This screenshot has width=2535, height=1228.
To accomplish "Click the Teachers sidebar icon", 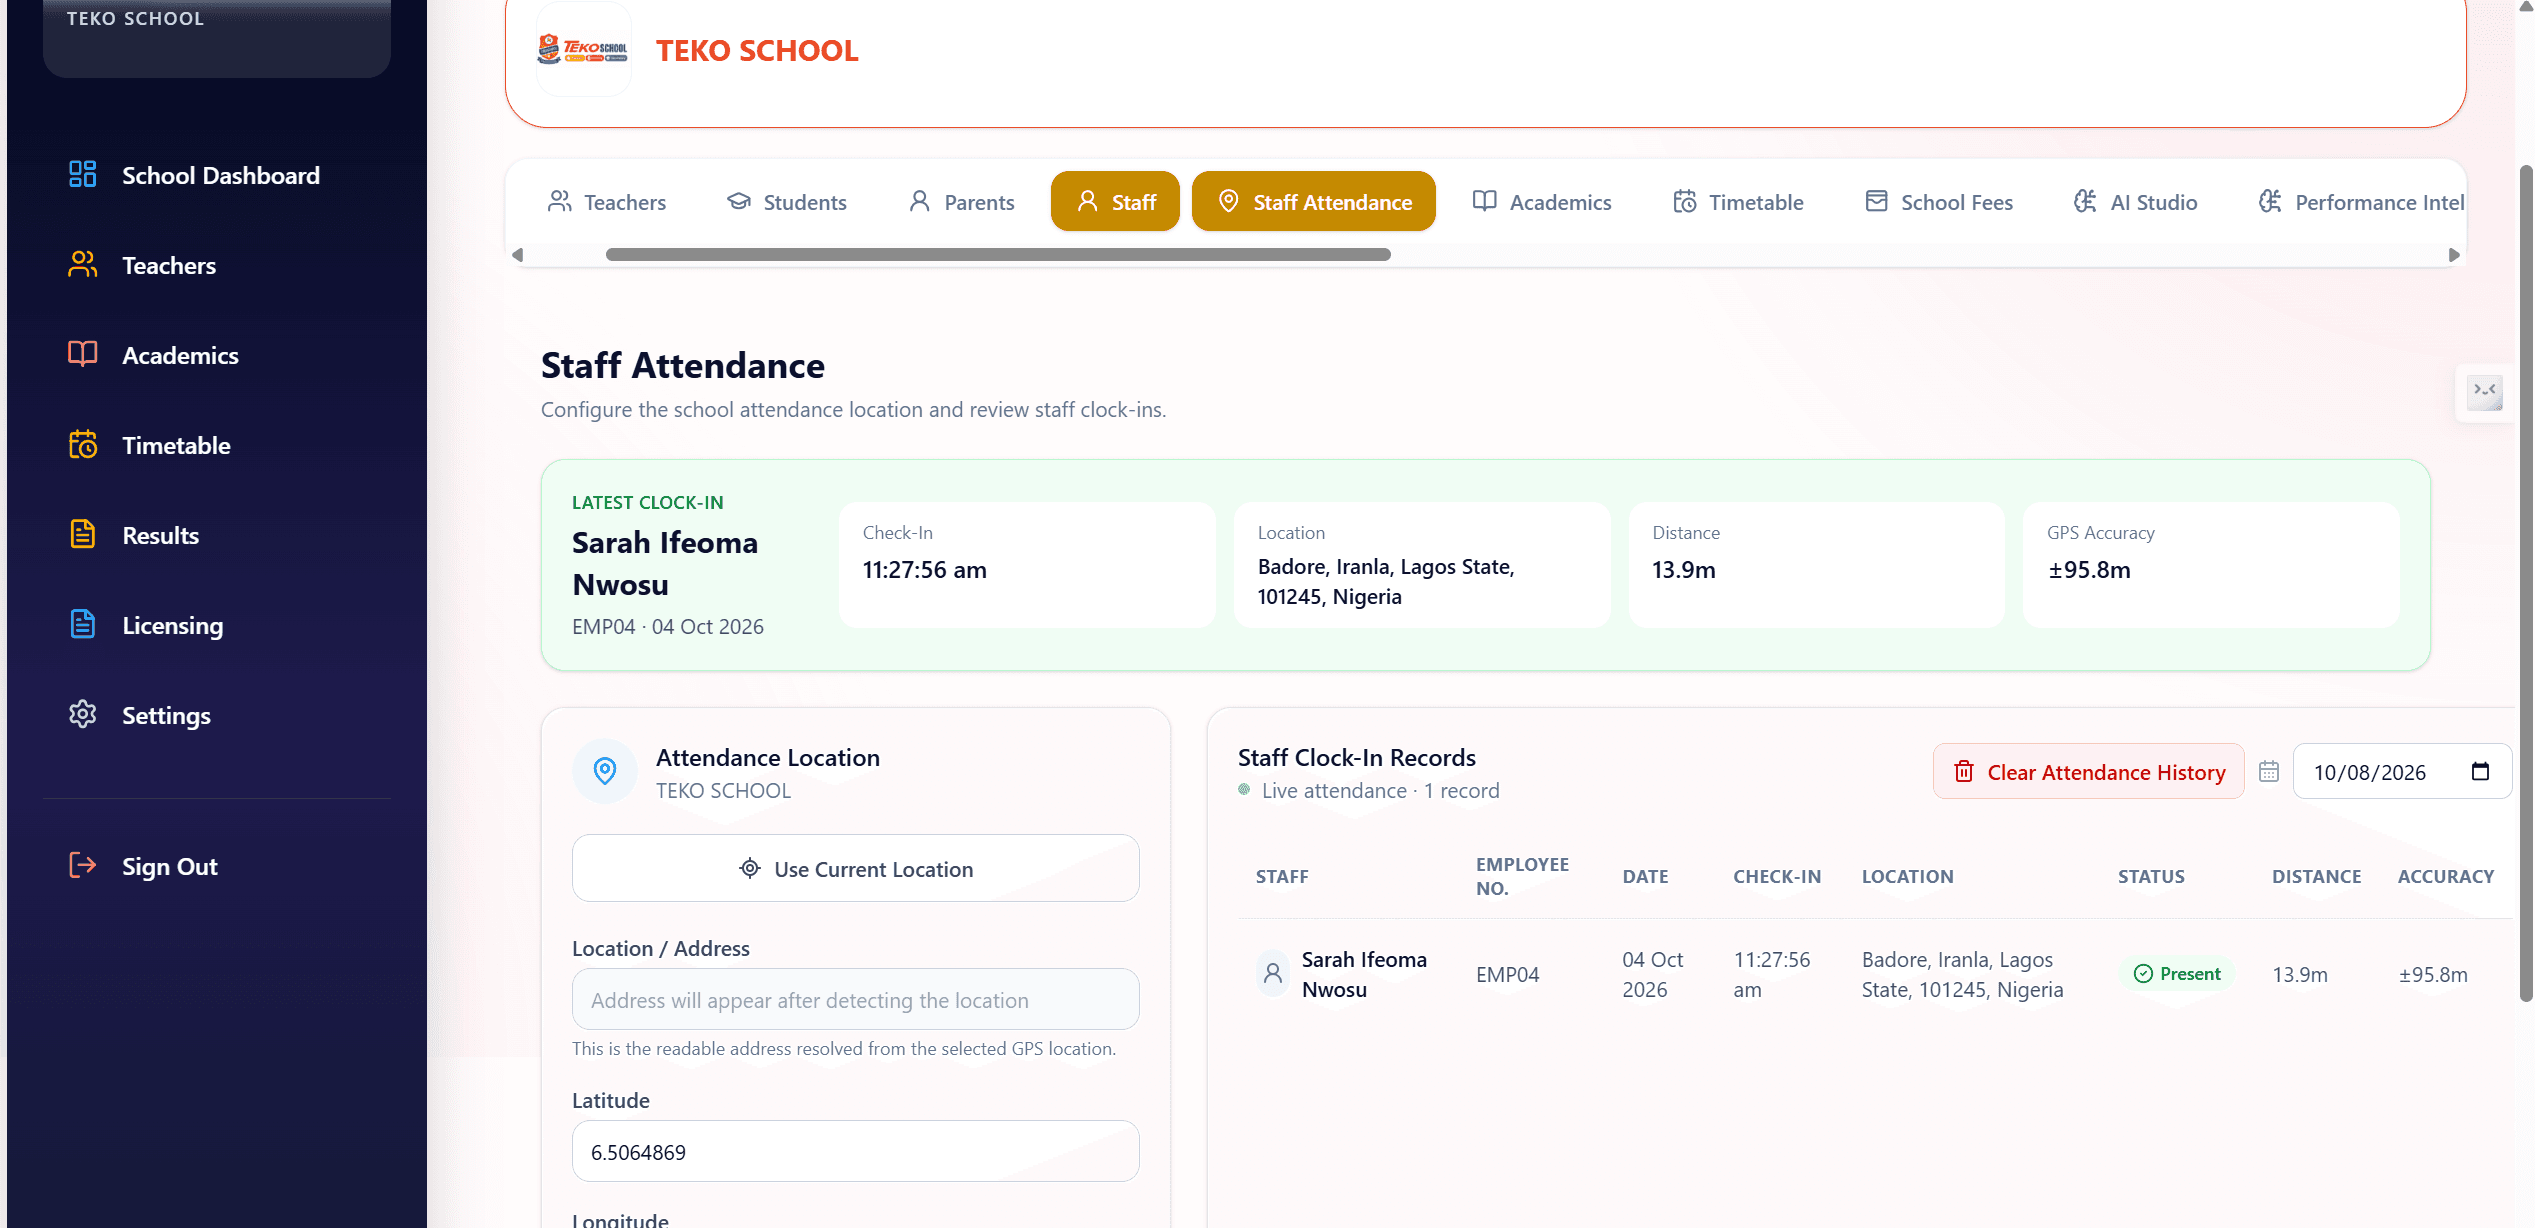I will click(x=83, y=264).
